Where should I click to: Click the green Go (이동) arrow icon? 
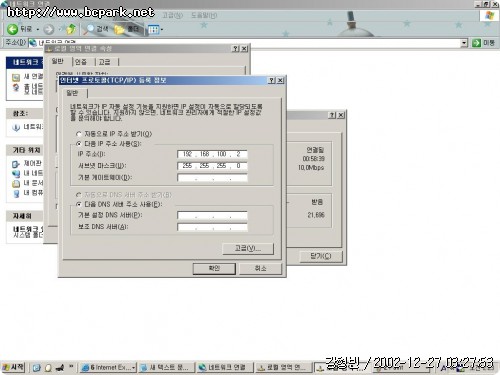point(476,43)
